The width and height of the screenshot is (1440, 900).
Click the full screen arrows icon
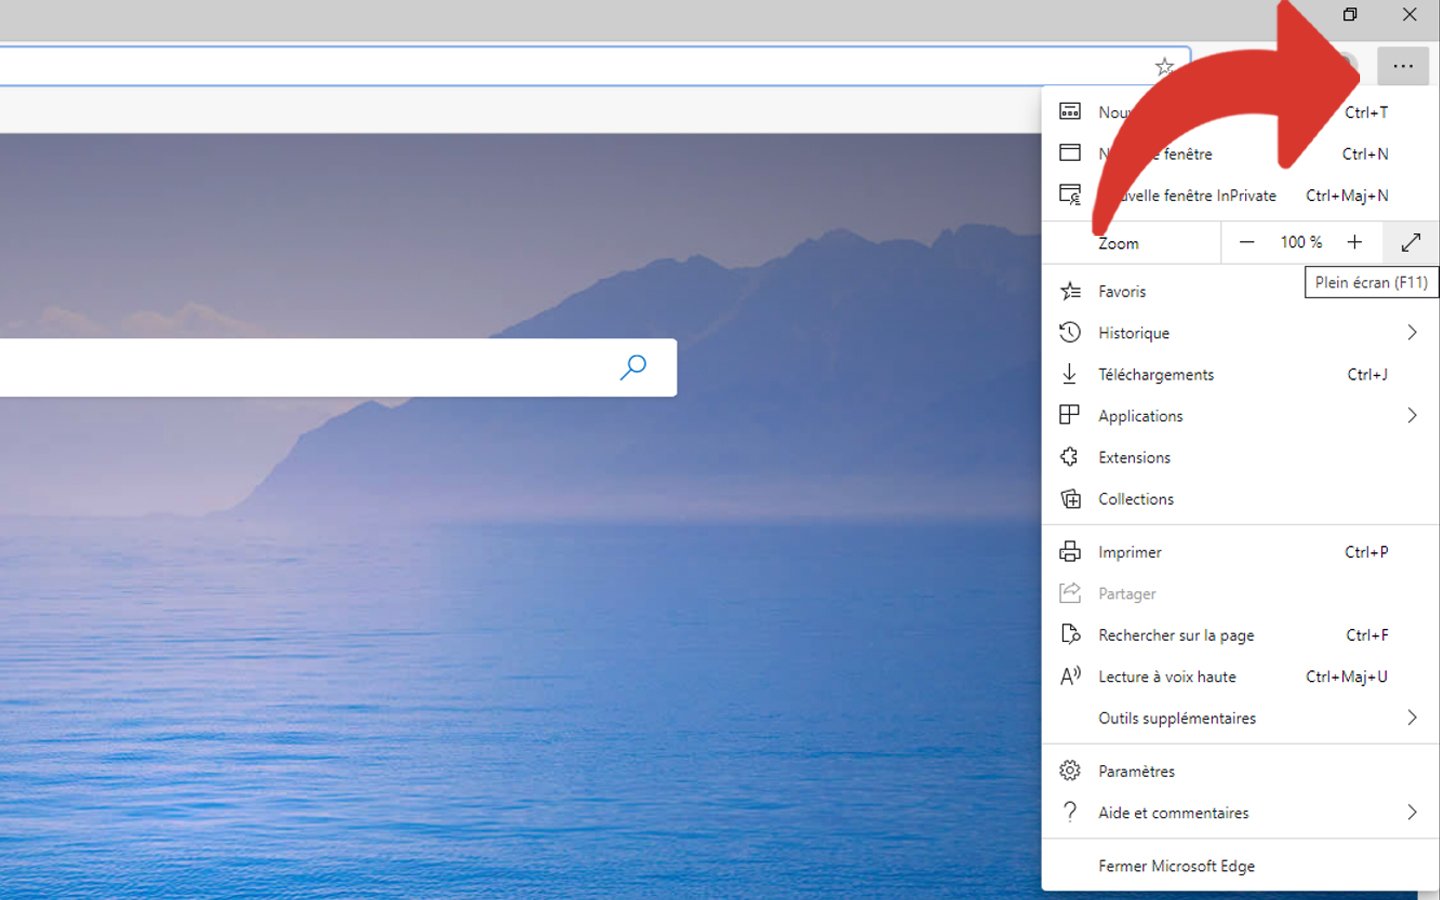1410,242
